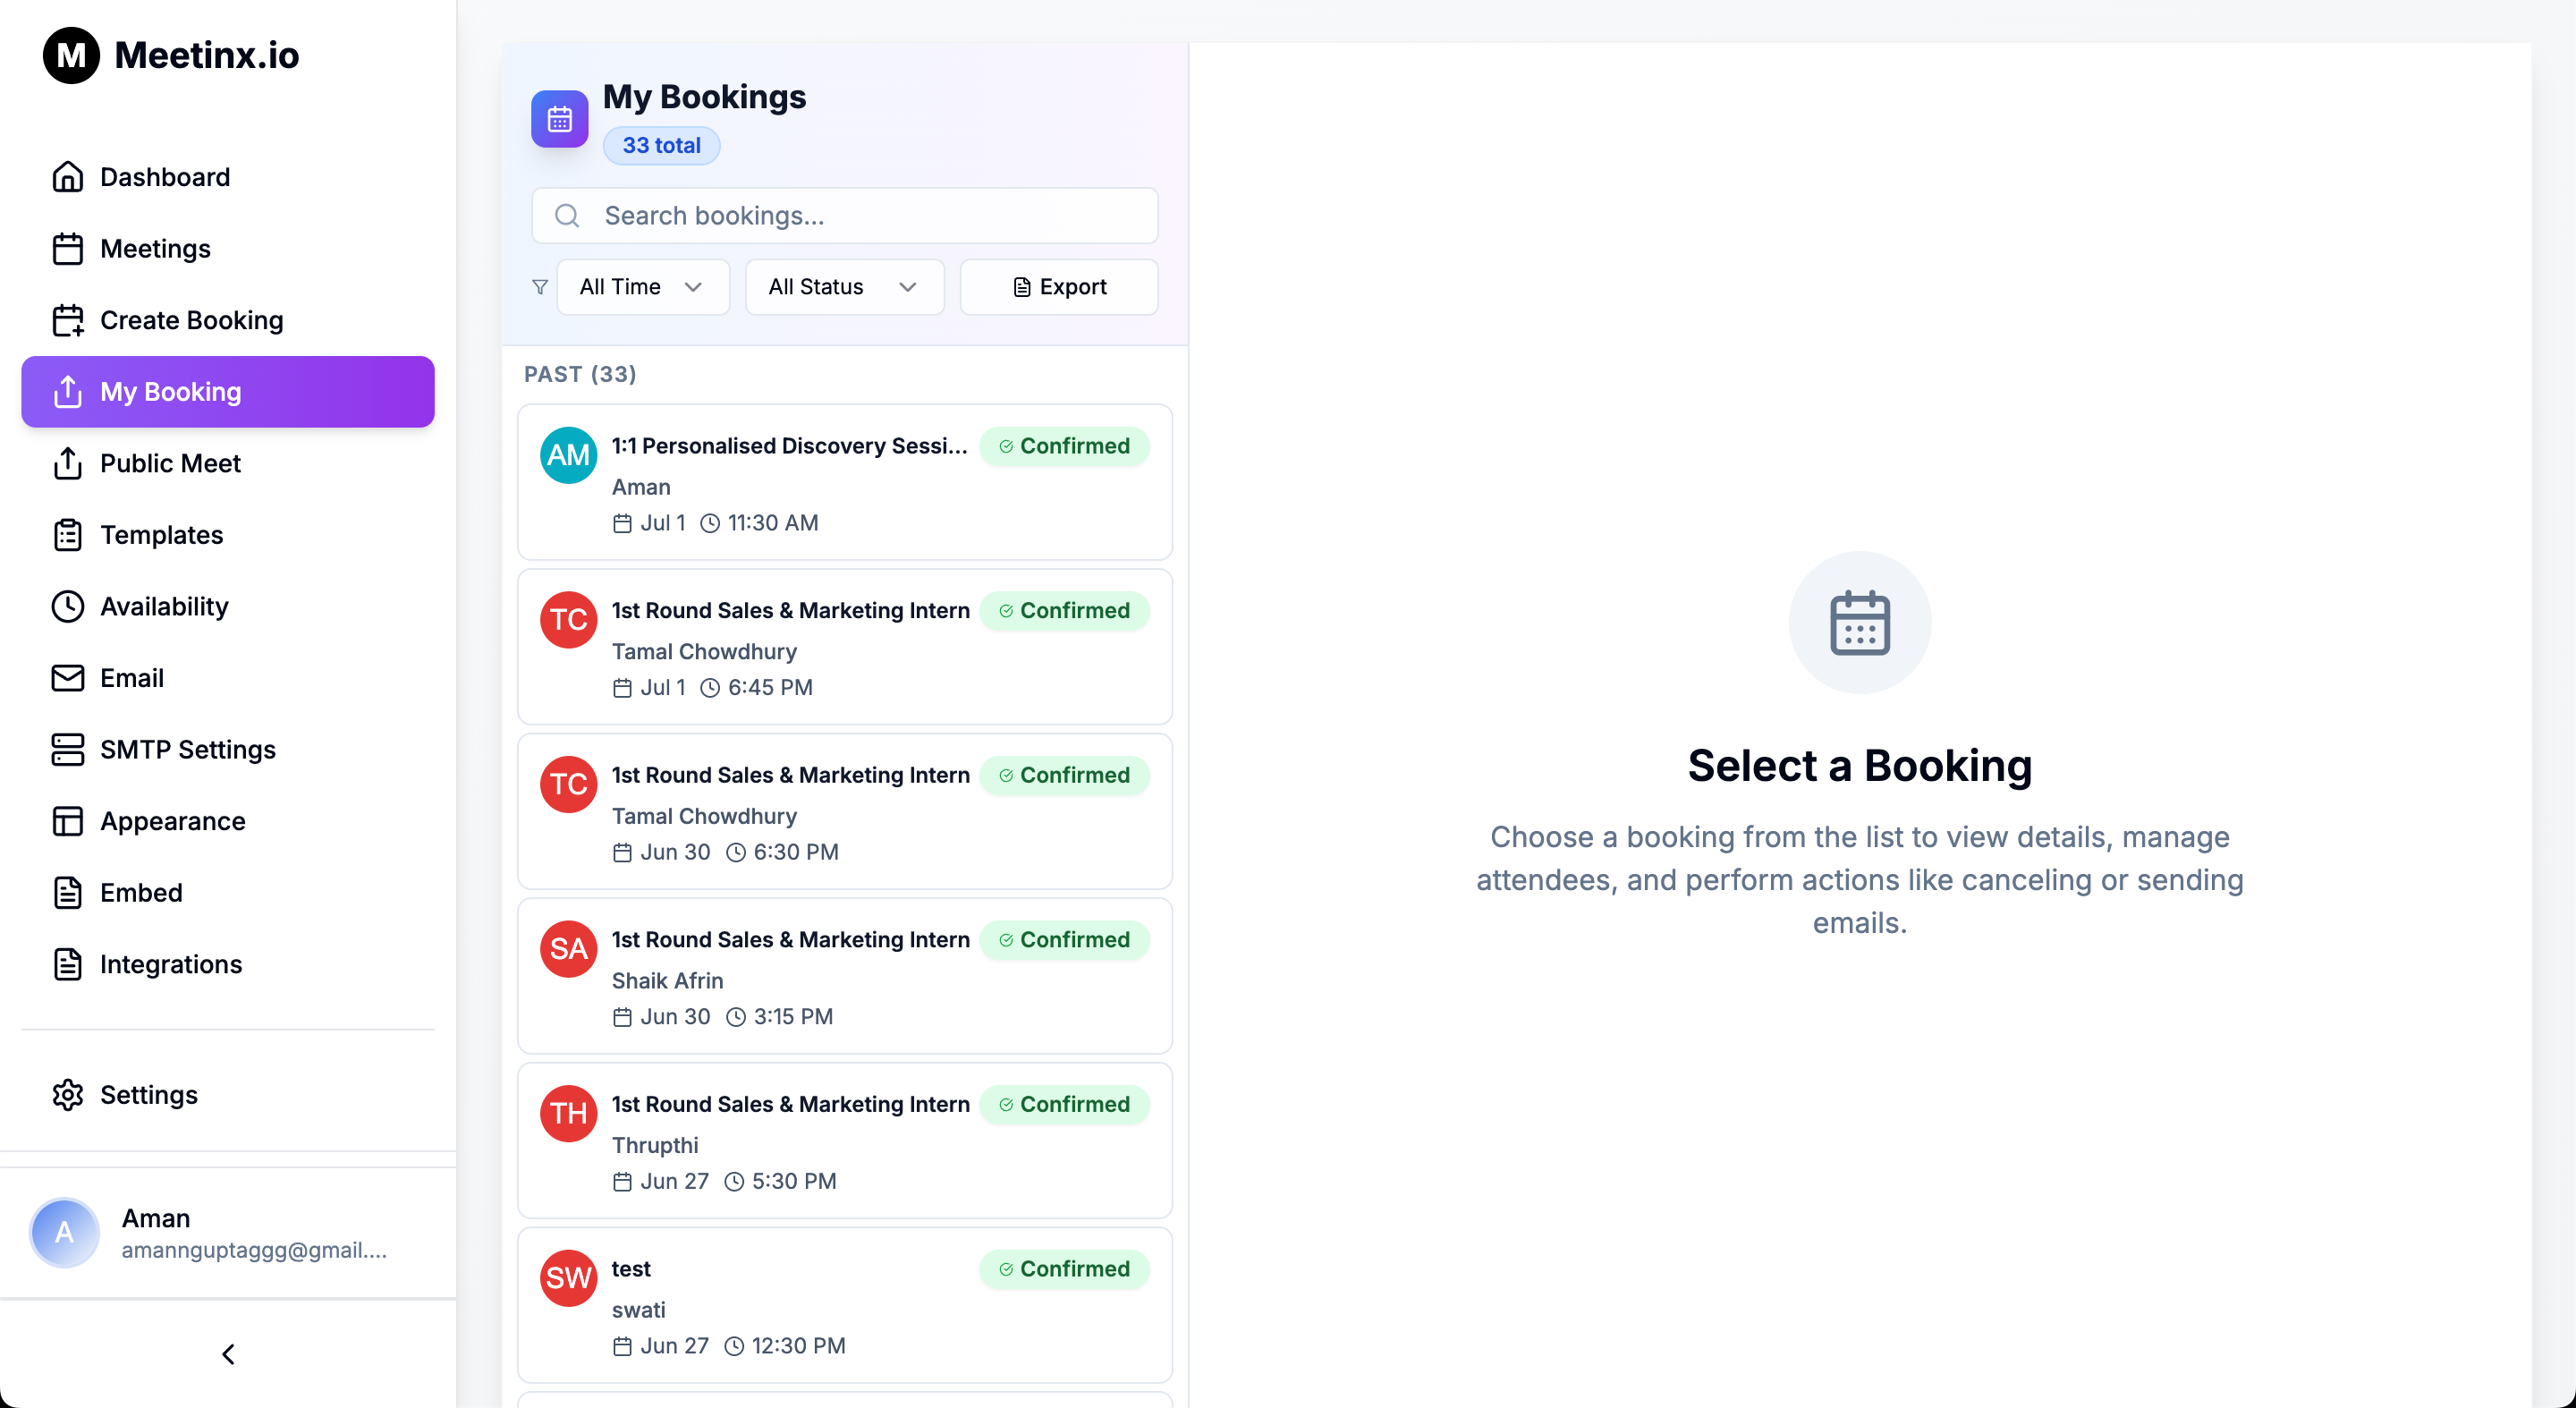Screen dimensions: 2576x1408
Task: Click the Meetinx.io logo icon
Action: 71,55
